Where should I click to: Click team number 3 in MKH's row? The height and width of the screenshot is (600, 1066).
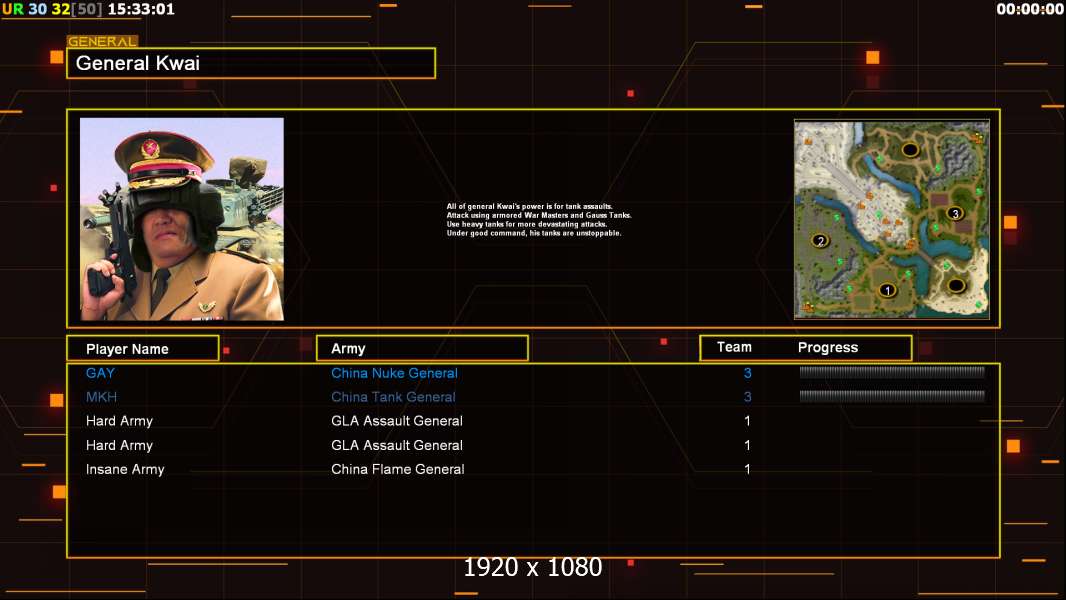coord(748,397)
